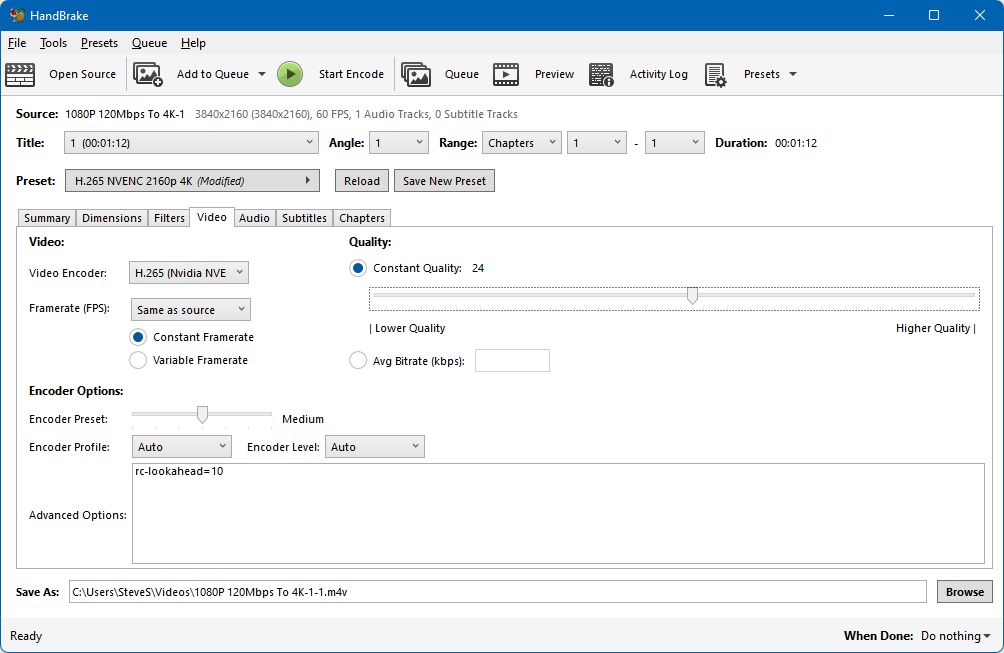Open the Angle dropdown
The image size is (1004, 653).
pyautogui.click(x=399, y=143)
